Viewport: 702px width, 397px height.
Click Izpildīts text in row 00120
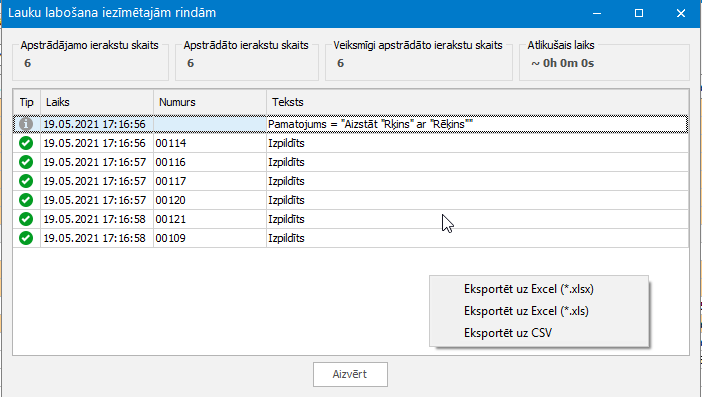[x=286, y=200]
